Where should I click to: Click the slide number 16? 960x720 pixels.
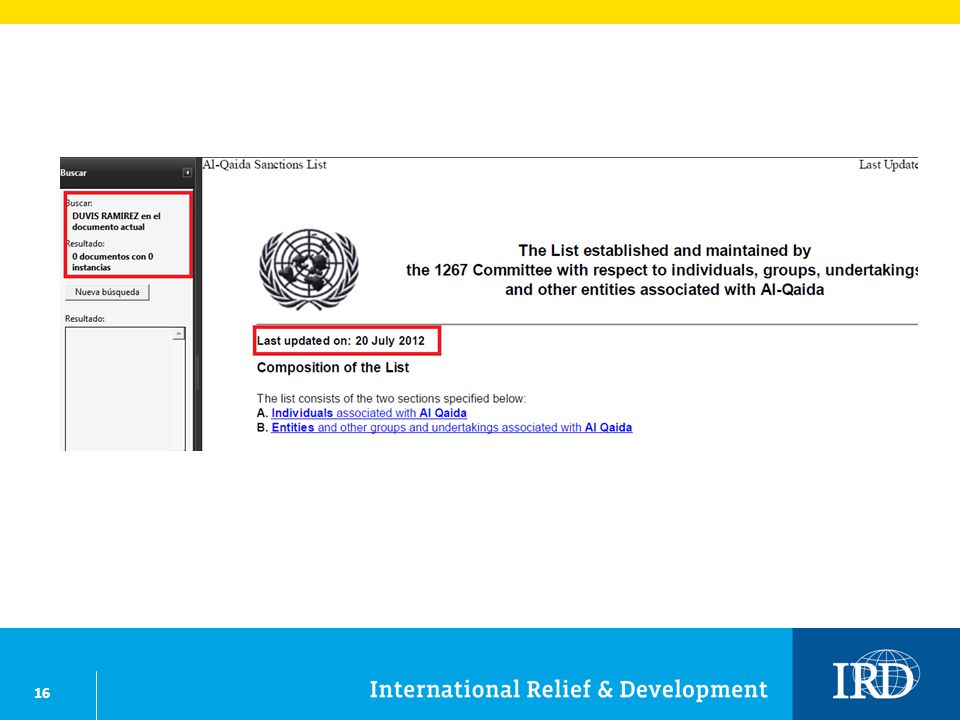pos(42,692)
